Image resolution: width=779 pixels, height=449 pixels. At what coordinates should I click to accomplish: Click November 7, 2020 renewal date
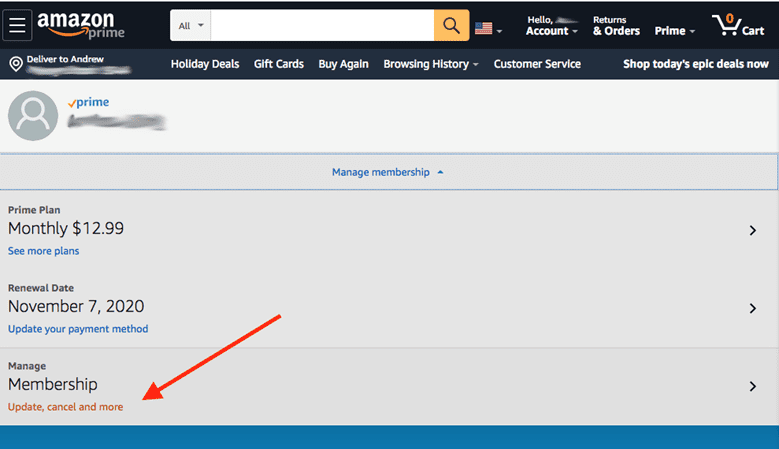[x=76, y=306]
